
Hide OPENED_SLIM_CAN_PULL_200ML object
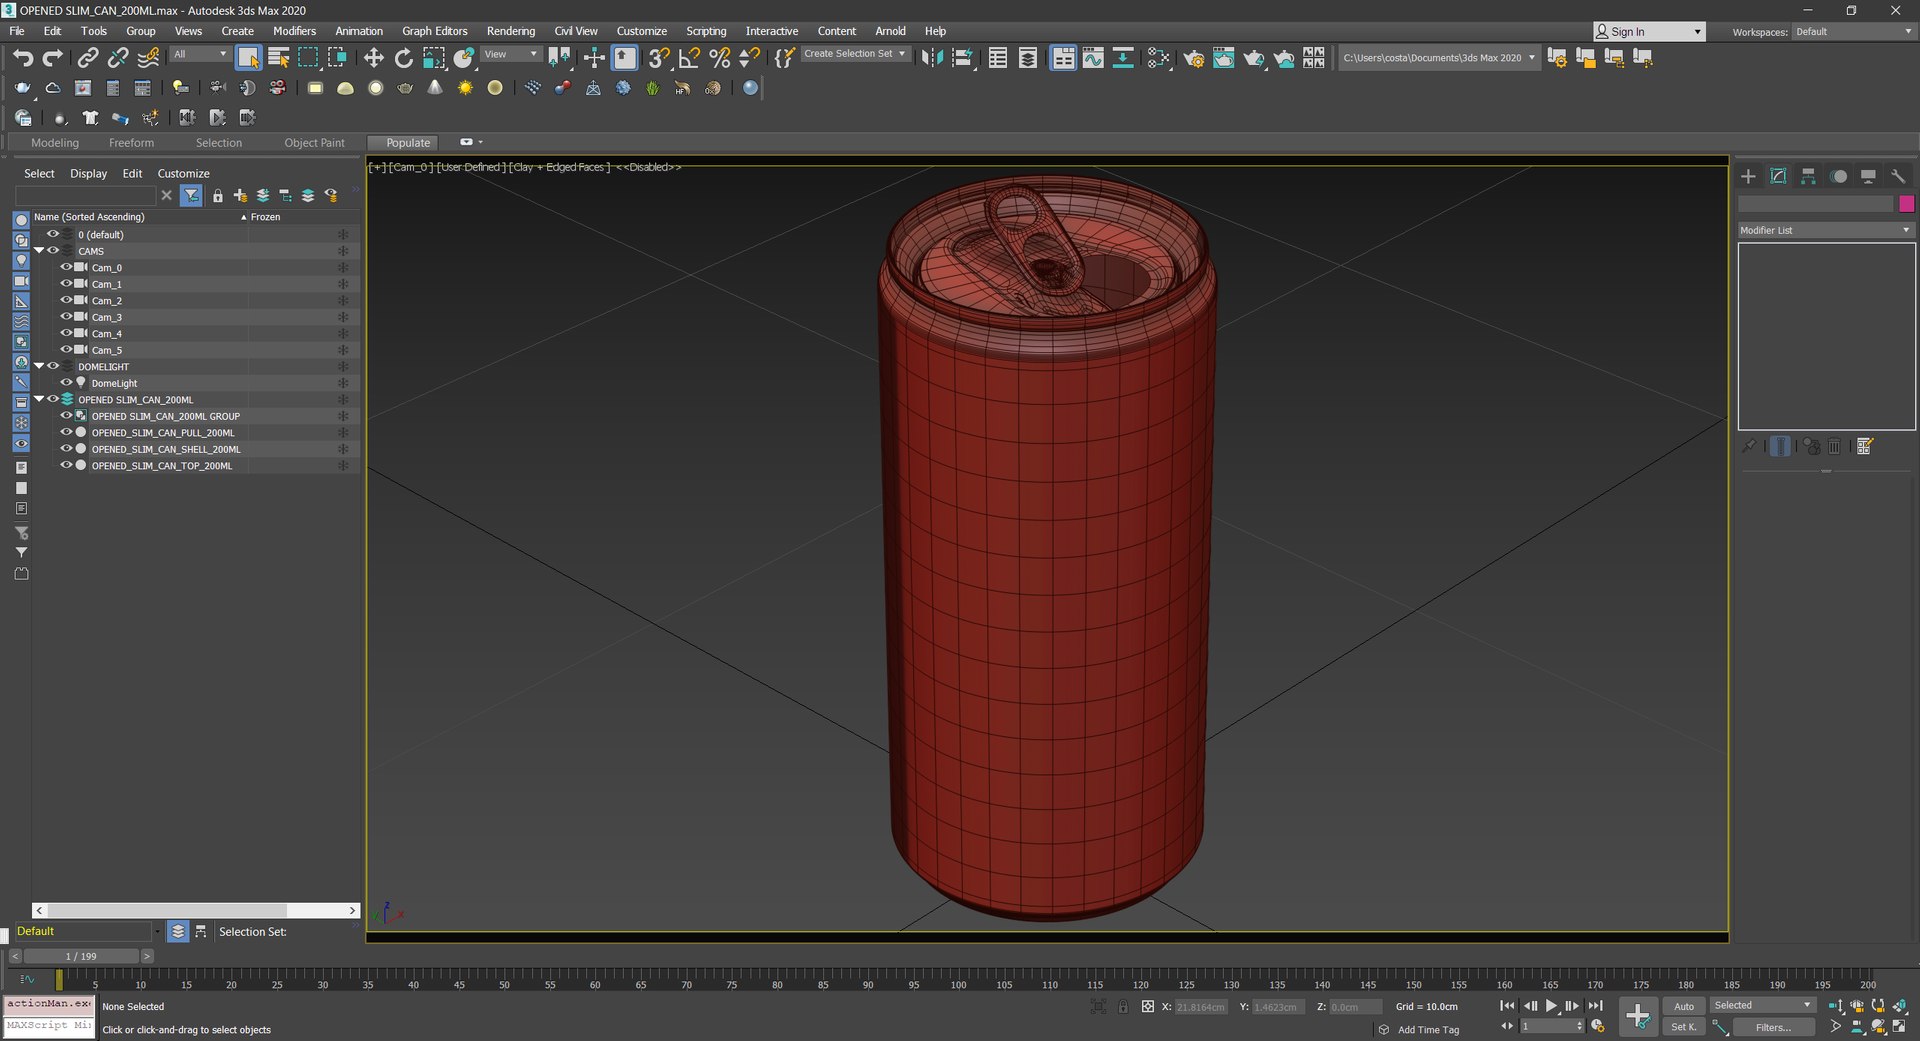(66, 432)
